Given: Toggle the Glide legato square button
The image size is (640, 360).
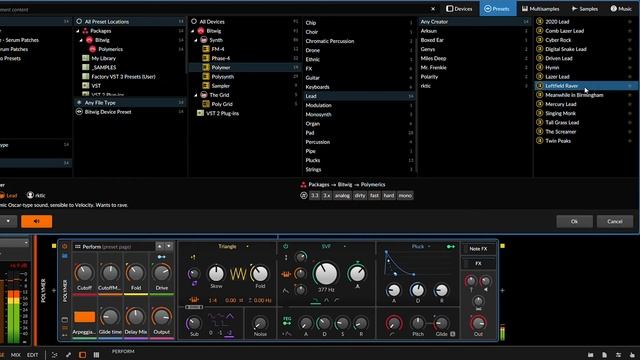Looking at the screenshot, I should 453,334.
